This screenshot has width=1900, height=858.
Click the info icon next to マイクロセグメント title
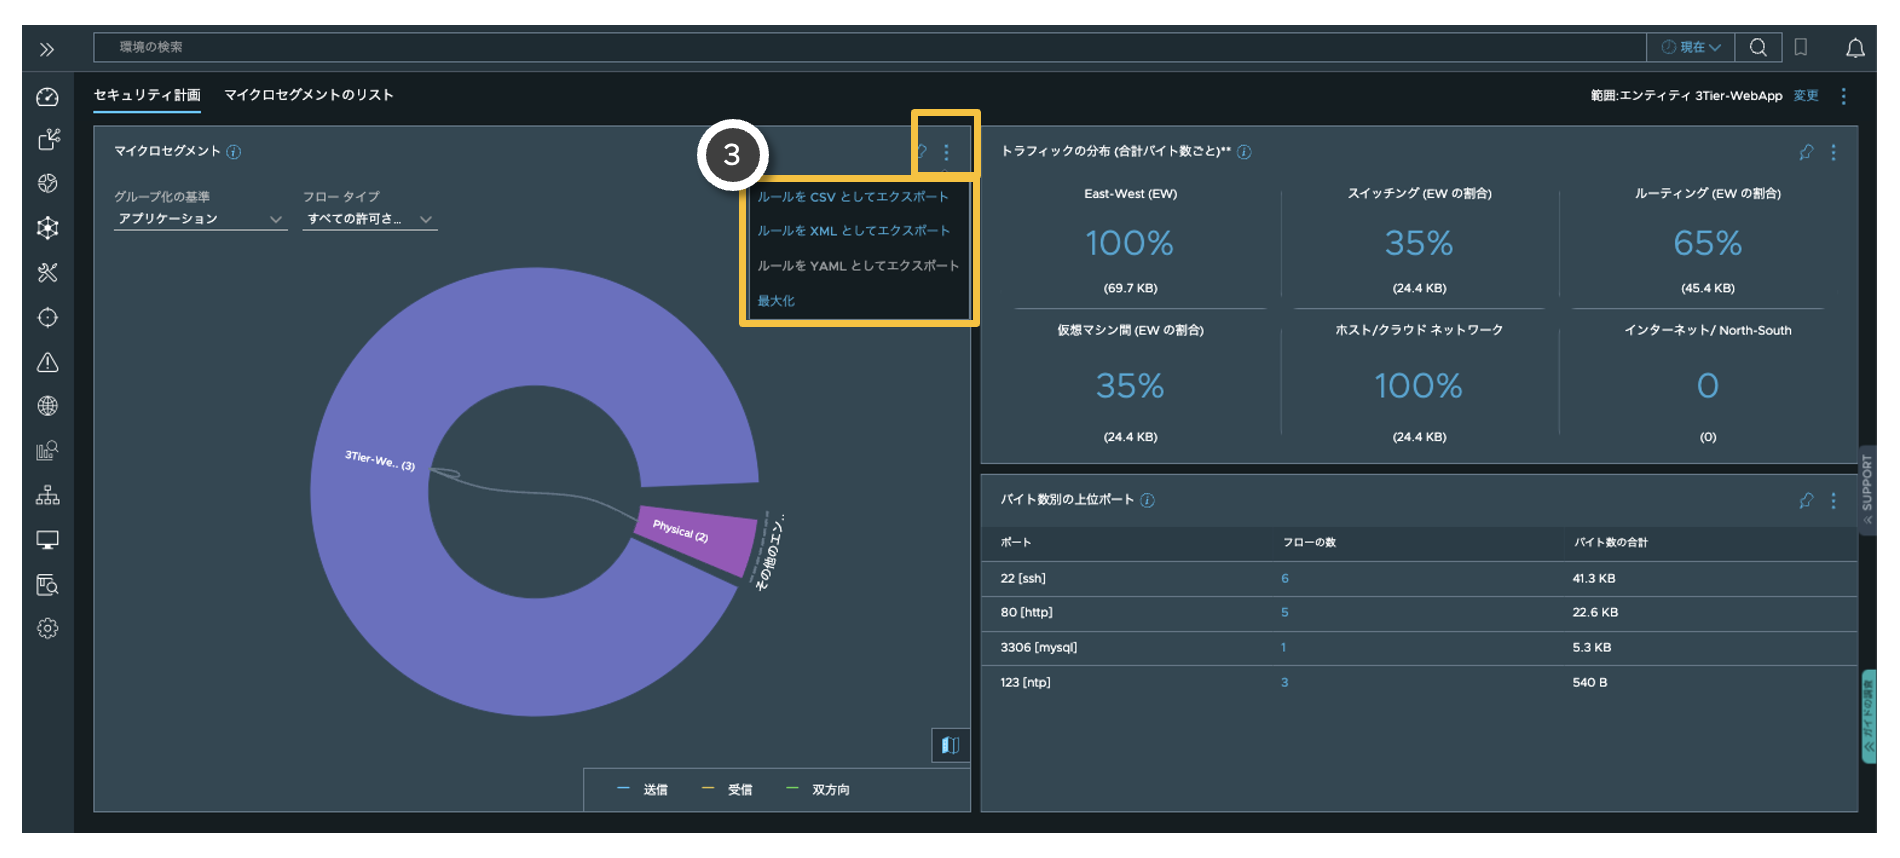233,152
